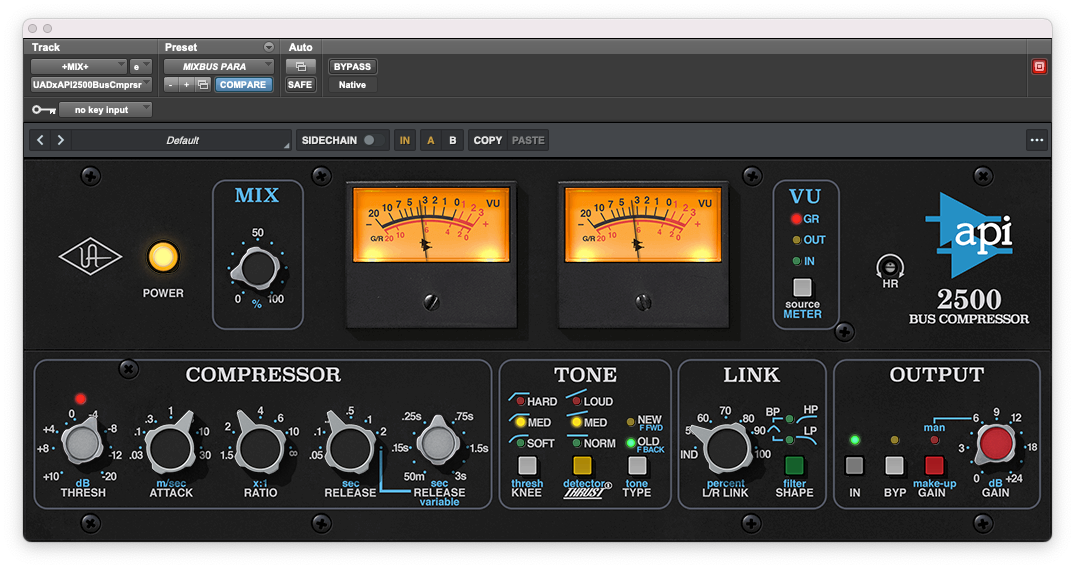Open the UADxAPI2500BusCmprsr plugin selector
This screenshot has height=569, width=1075.
[x=91, y=85]
